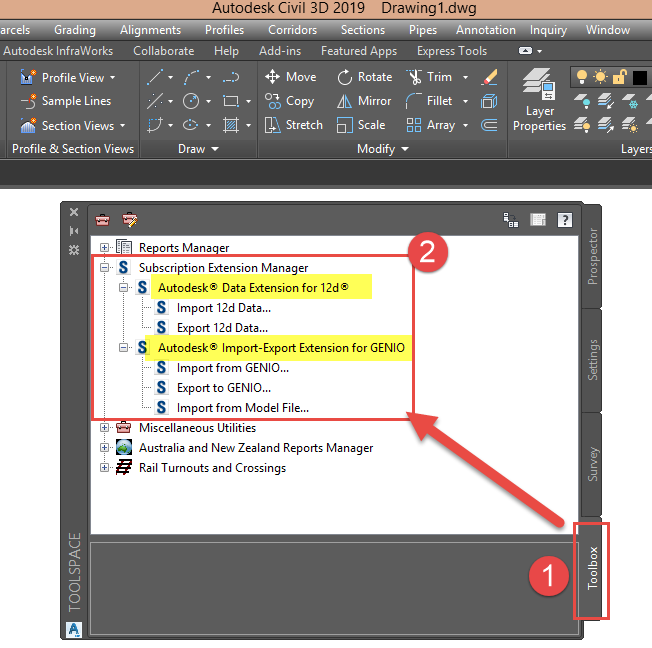Open the Section Views tool
Screen dimensions: 652x648
click(x=72, y=126)
